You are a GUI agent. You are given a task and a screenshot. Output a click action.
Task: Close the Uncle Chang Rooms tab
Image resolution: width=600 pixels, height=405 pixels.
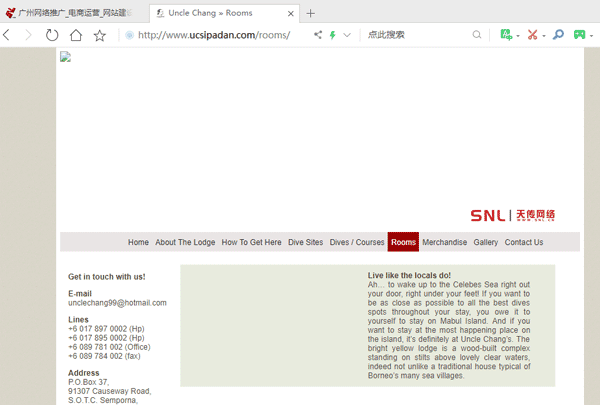pos(291,13)
